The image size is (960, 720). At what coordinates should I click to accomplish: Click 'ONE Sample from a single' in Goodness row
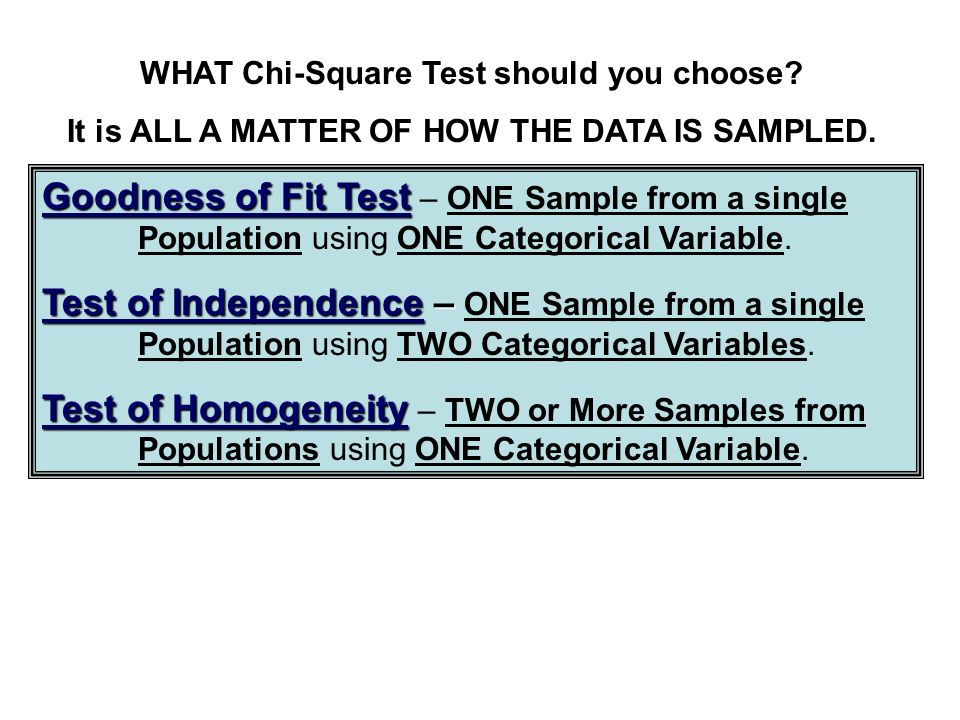647,199
